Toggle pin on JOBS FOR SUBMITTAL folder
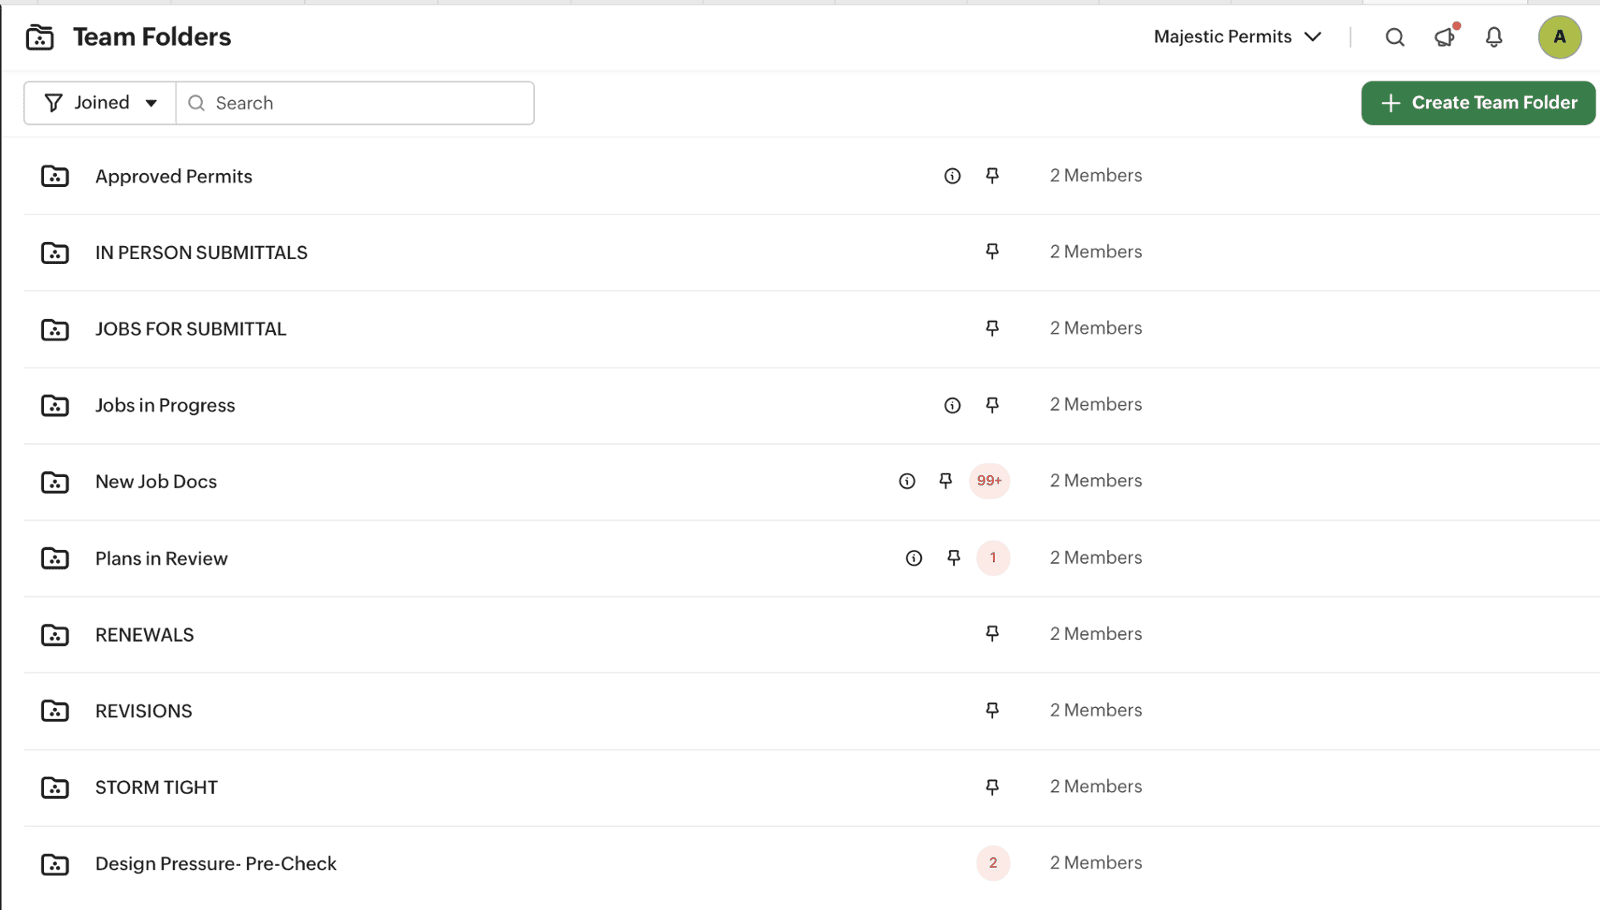 (x=992, y=328)
